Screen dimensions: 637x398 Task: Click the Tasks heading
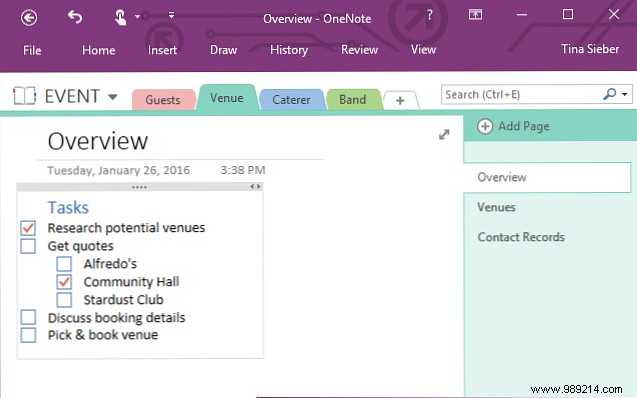(68, 208)
